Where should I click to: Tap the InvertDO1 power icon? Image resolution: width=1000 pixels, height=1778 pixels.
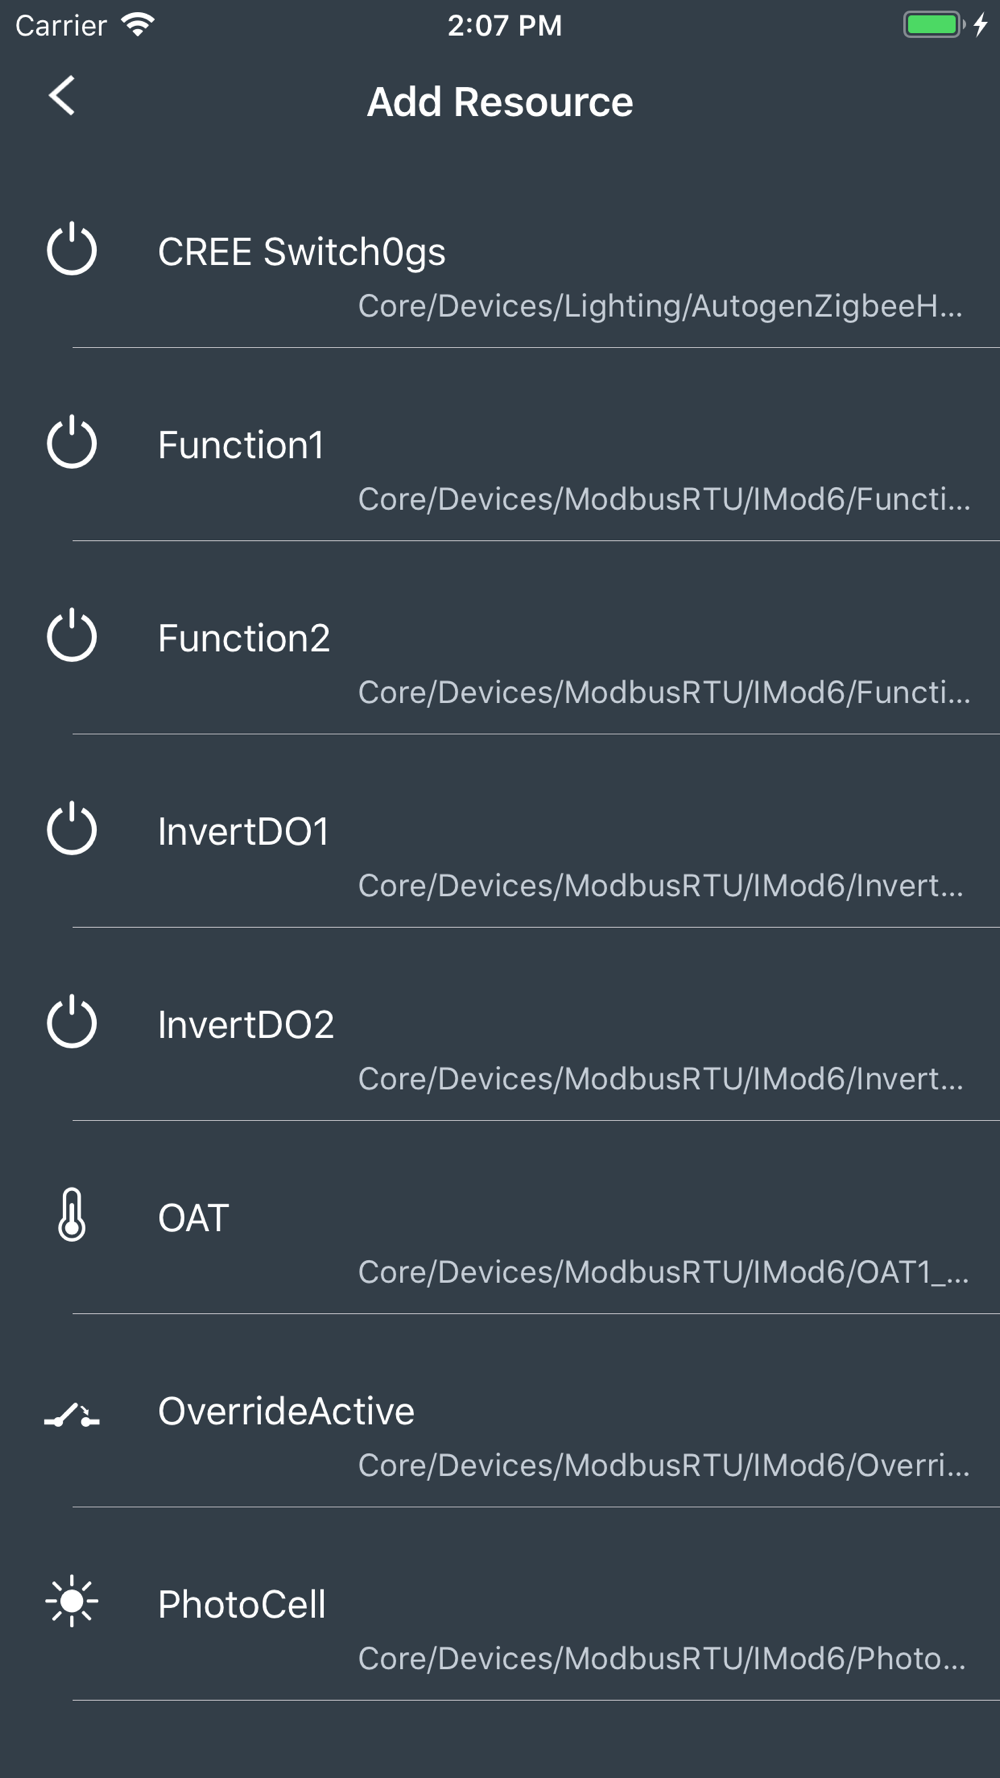coord(72,829)
